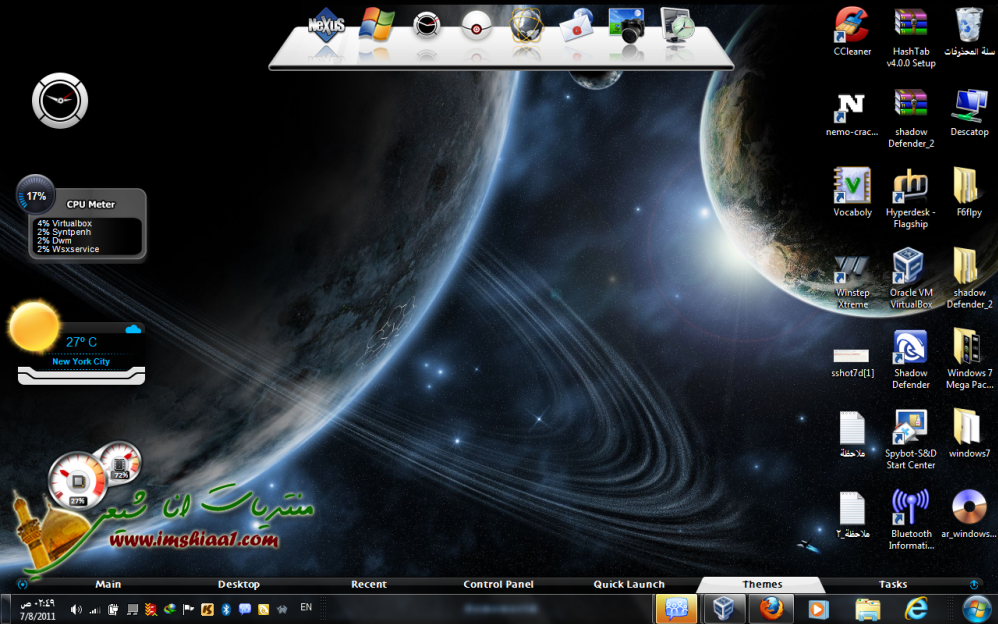Click the orange K tray icon
The width and height of the screenshot is (998, 624).
point(207,609)
